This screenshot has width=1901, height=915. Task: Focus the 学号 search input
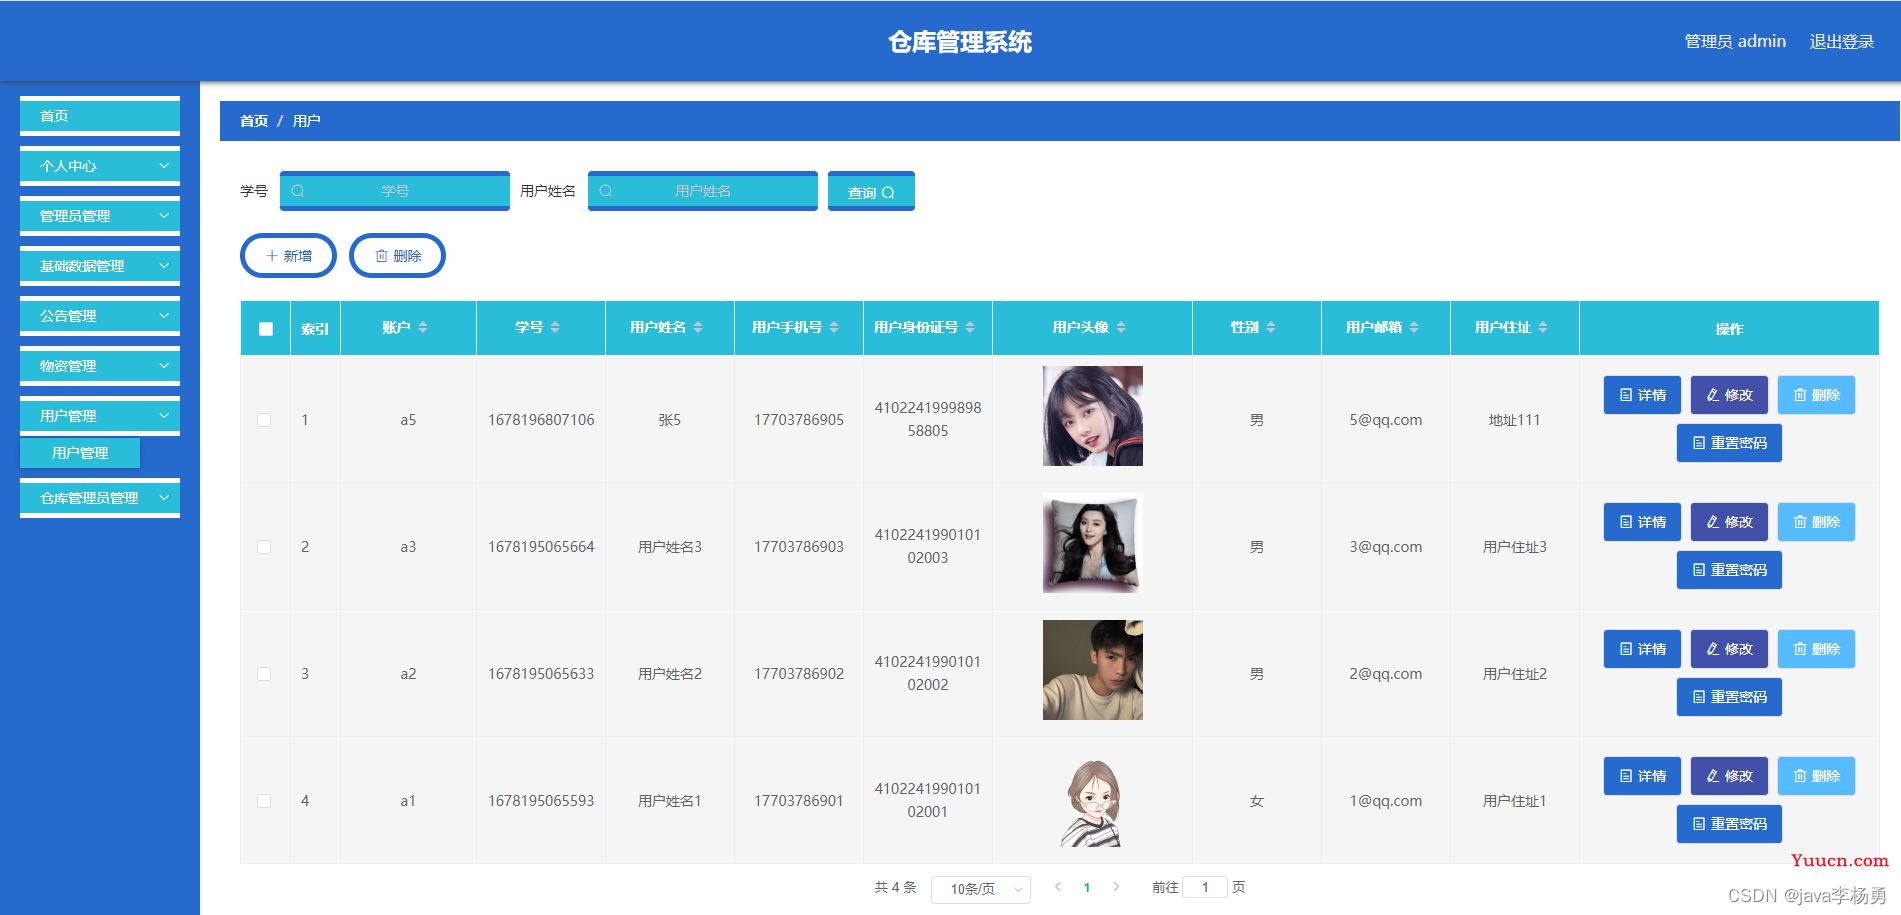[395, 191]
